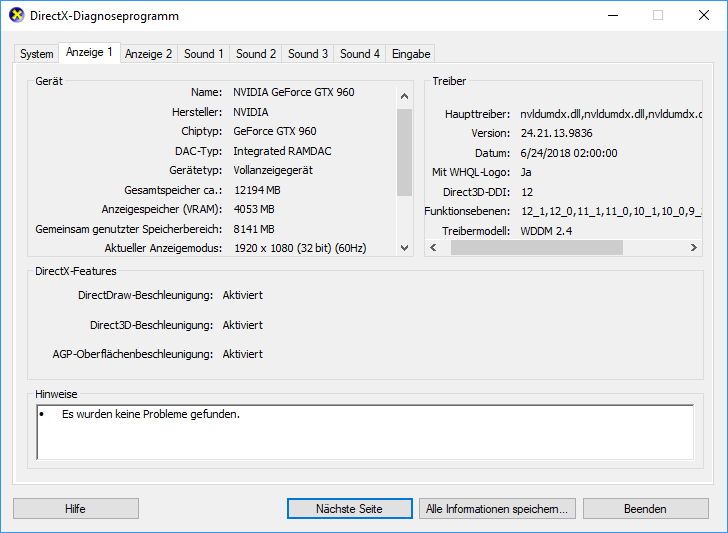728x533 pixels.
Task: Click the WHQL-Logo value Ja
Action: [x=526, y=172]
